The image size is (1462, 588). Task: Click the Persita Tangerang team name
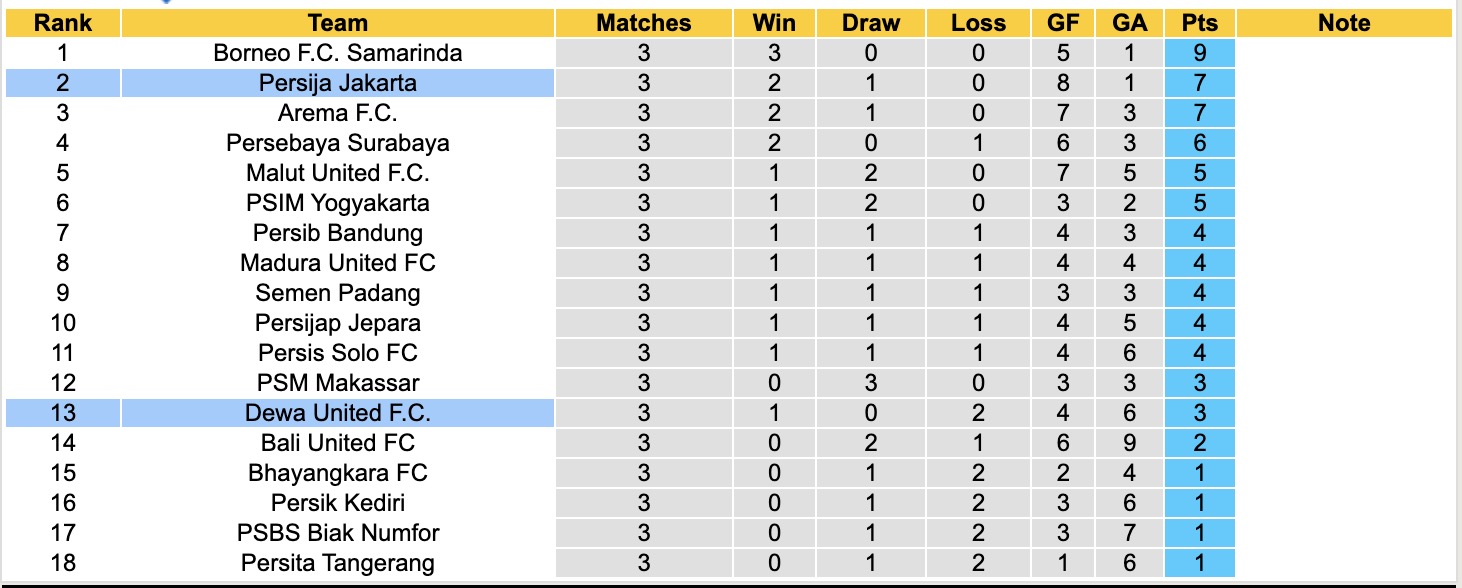pyautogui.click(x=338, y=563)
